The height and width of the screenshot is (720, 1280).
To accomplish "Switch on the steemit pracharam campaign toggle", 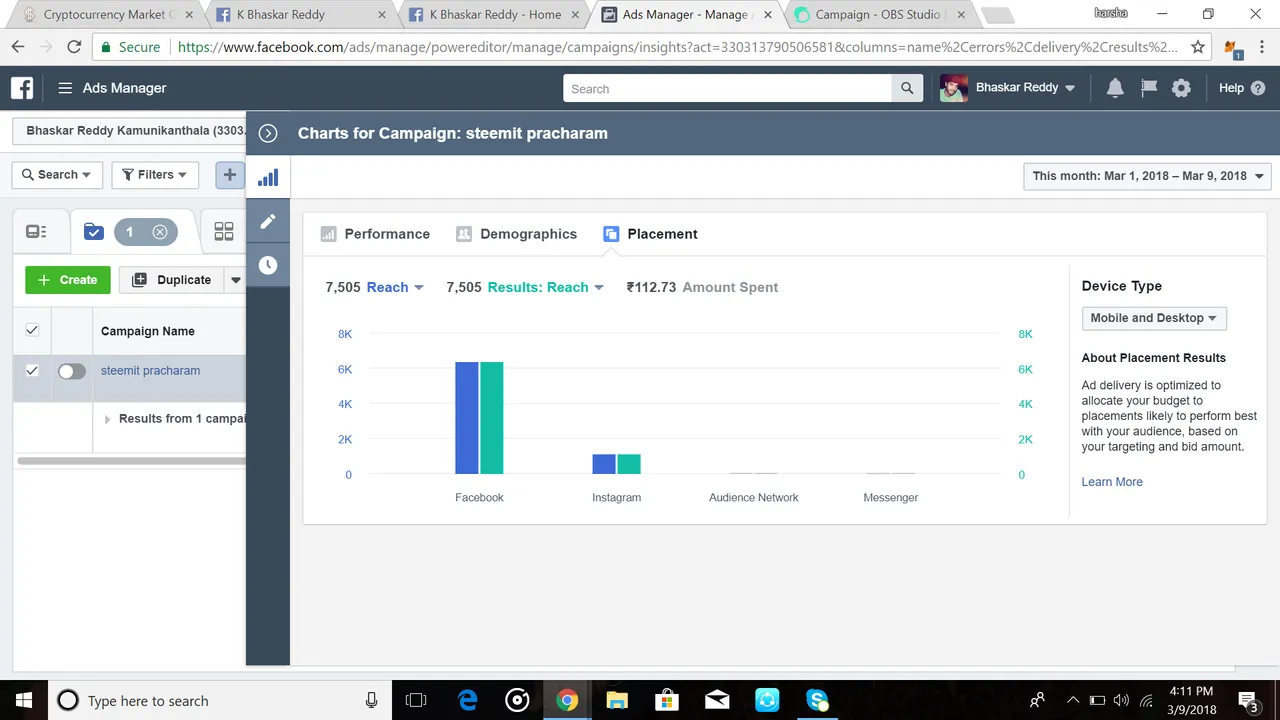I will pyautogui.click(x=72, y=371).
